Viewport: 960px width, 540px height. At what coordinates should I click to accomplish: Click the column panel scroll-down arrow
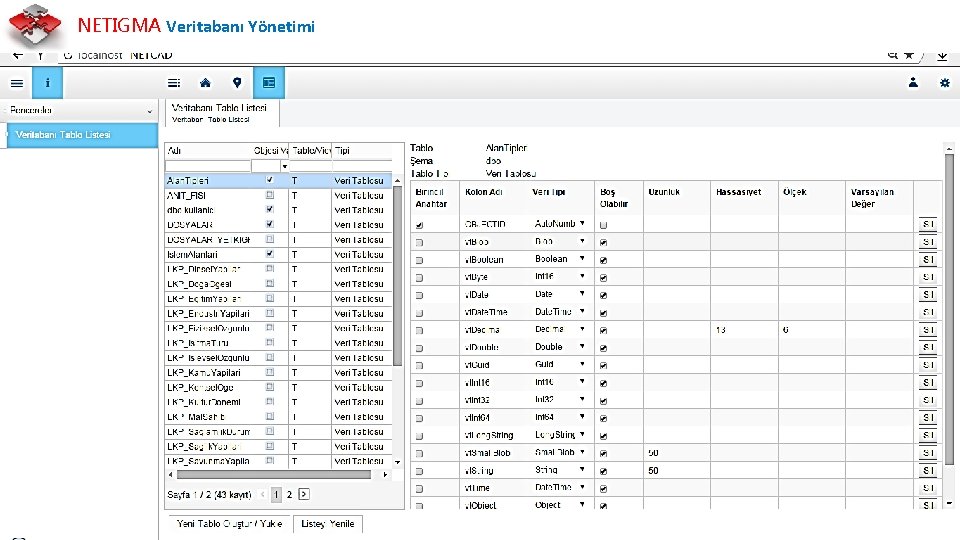pos(949,503)
